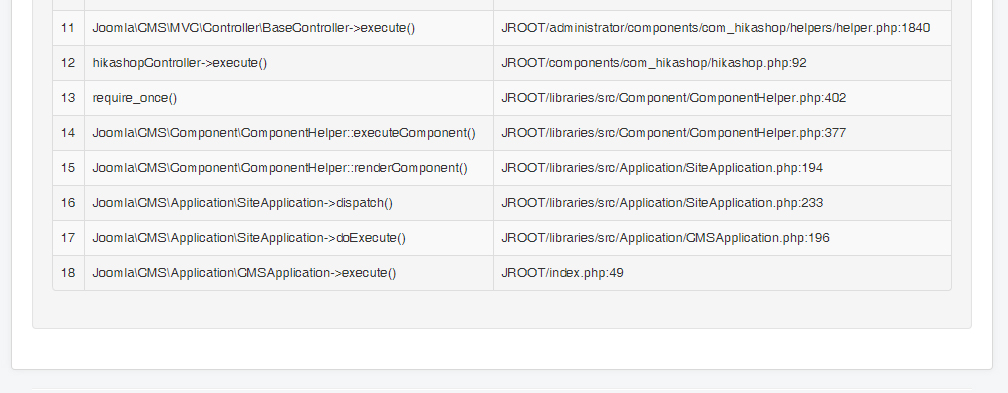Select row number 11 cell

click(x=68, y=28)
